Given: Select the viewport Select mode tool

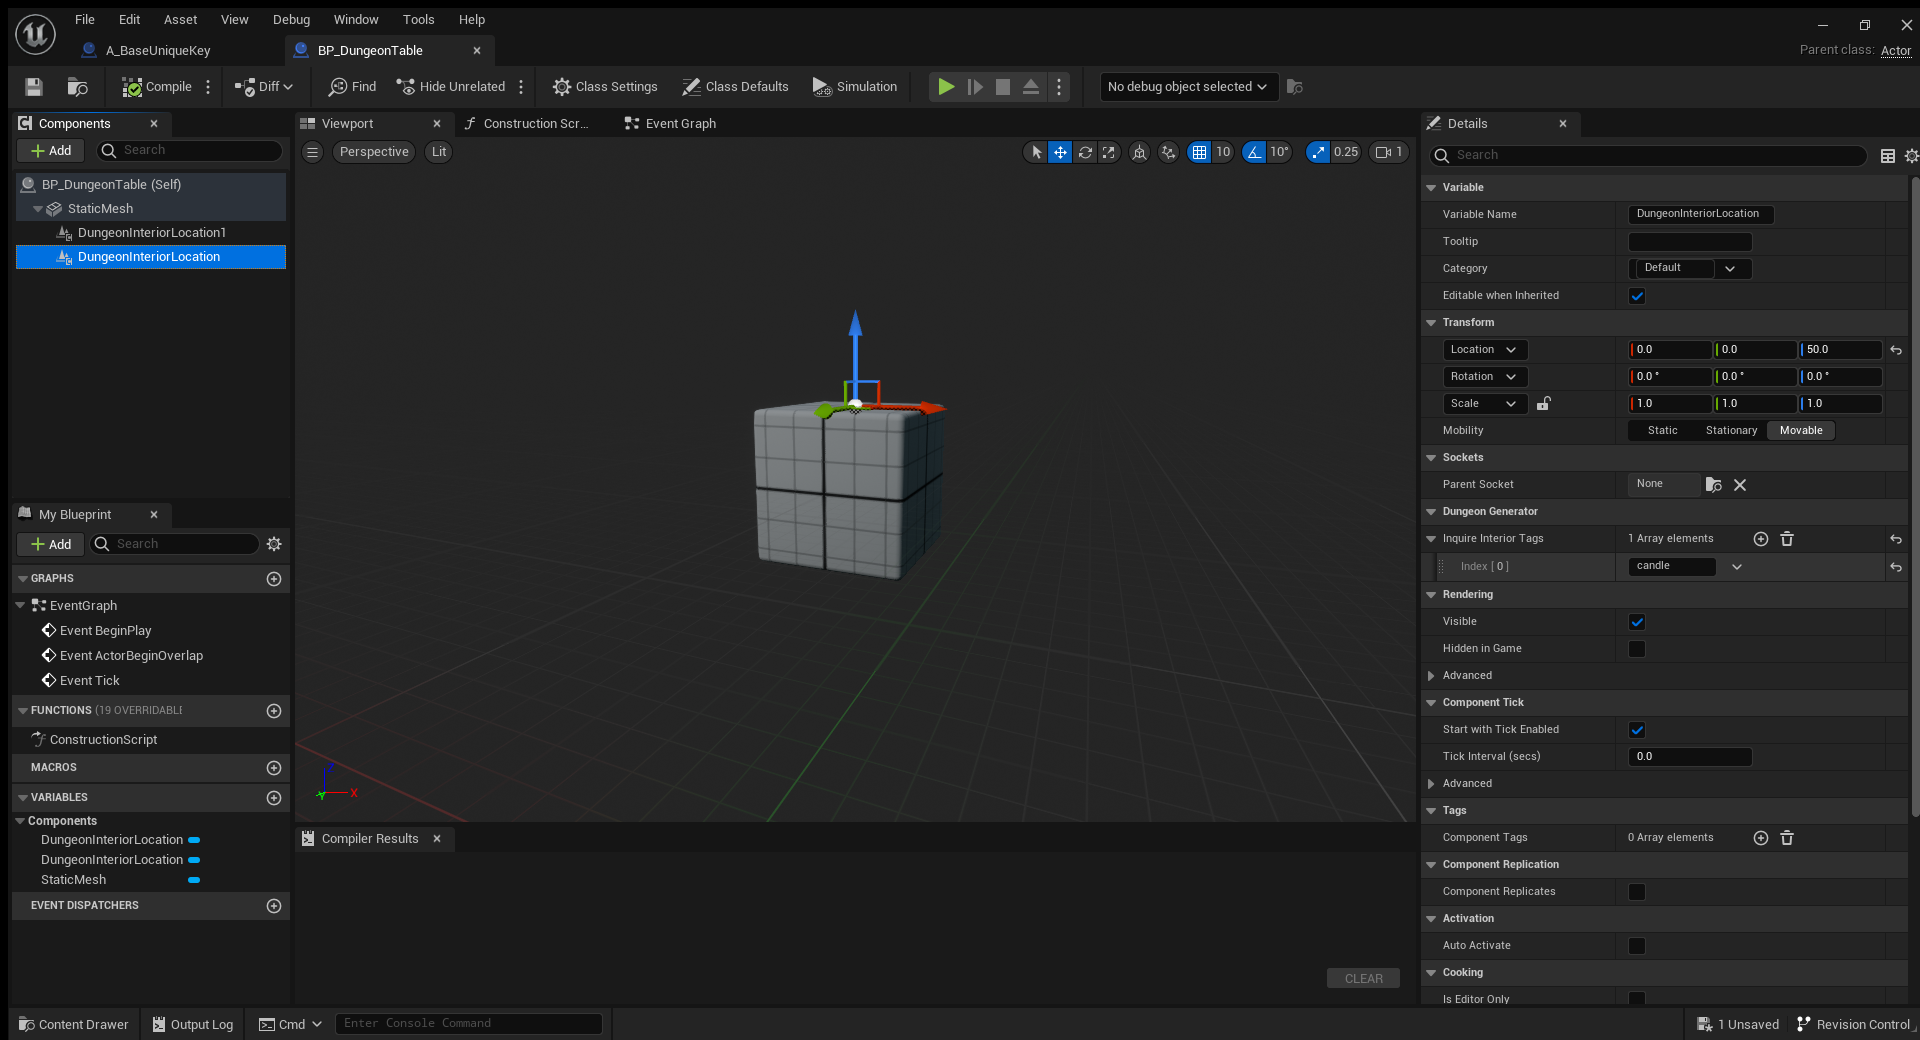Looking at the screenshot, I should 1036,152.
